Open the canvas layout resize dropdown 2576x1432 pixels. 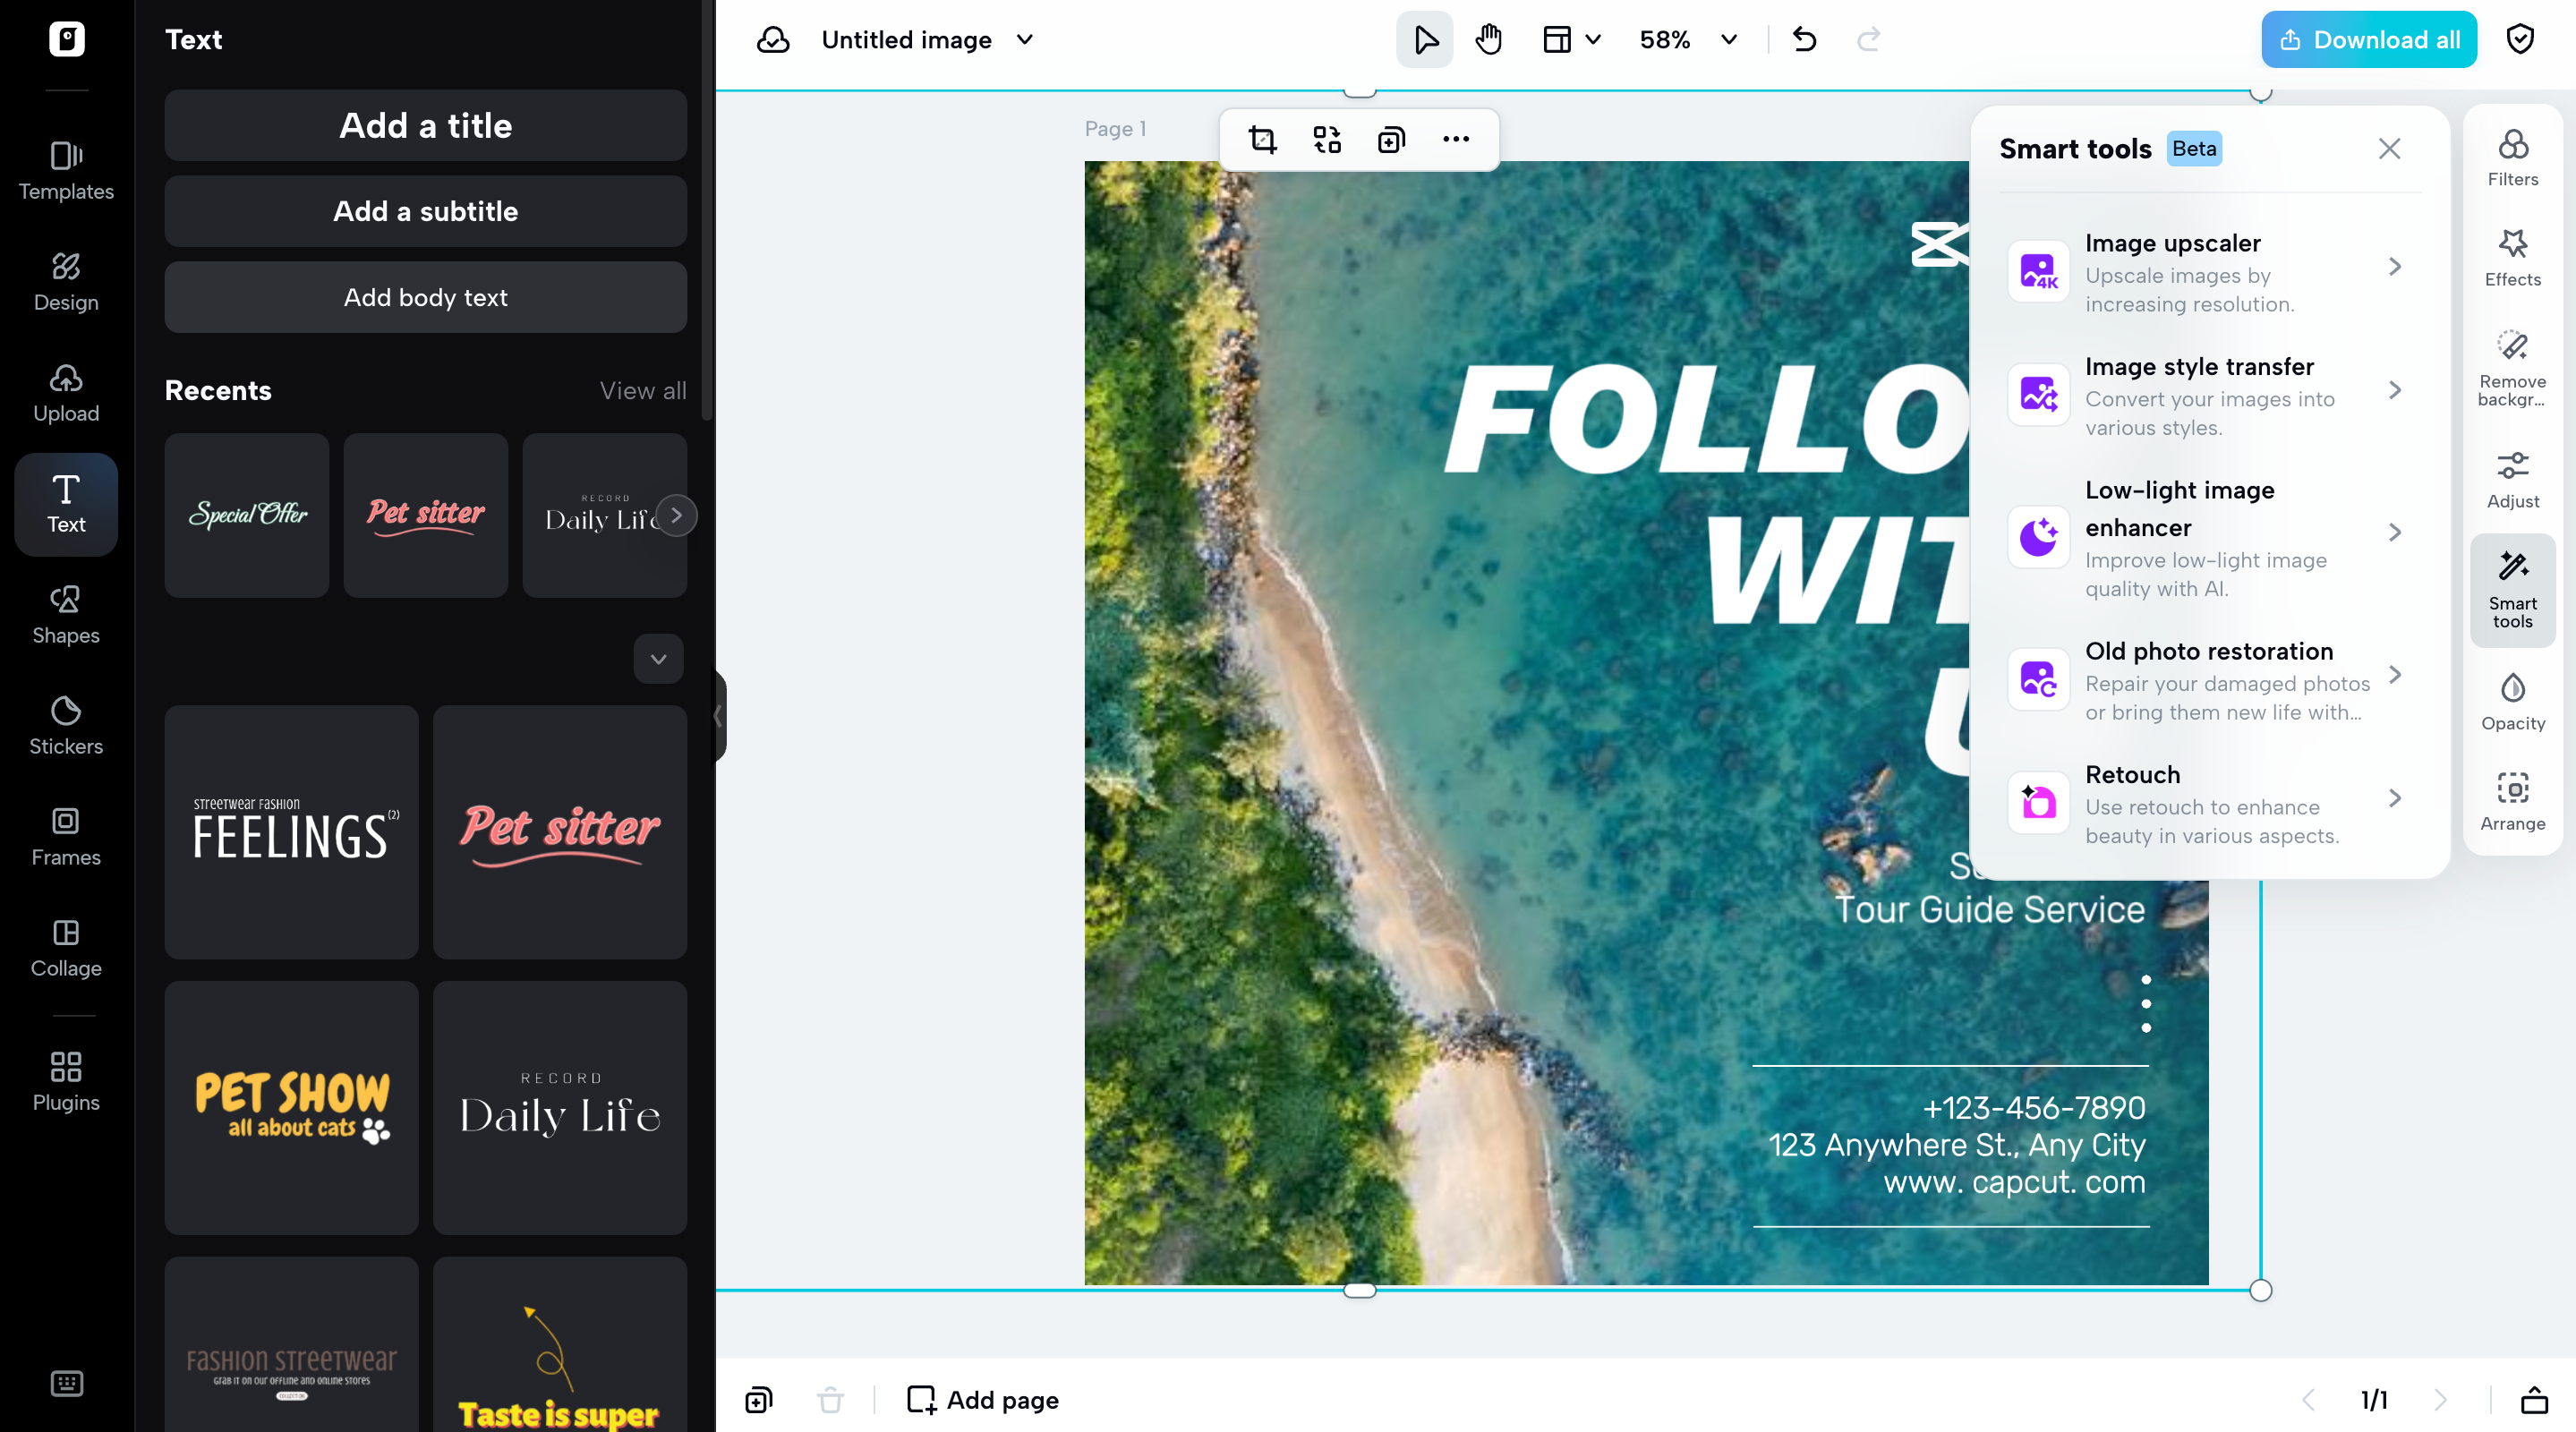pos(1572,40)
